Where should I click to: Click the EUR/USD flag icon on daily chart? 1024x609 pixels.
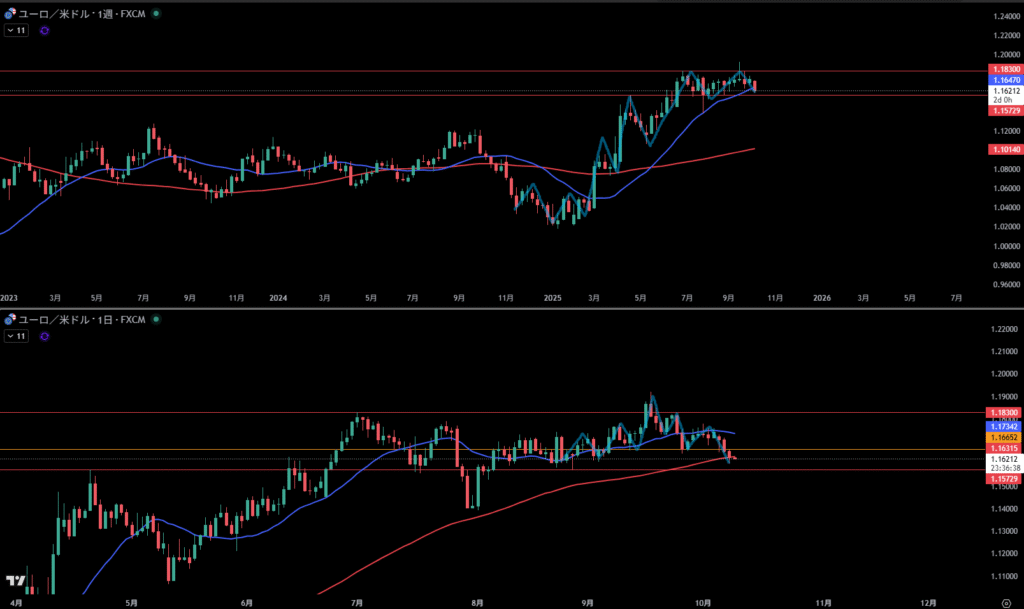click(10, 320)
